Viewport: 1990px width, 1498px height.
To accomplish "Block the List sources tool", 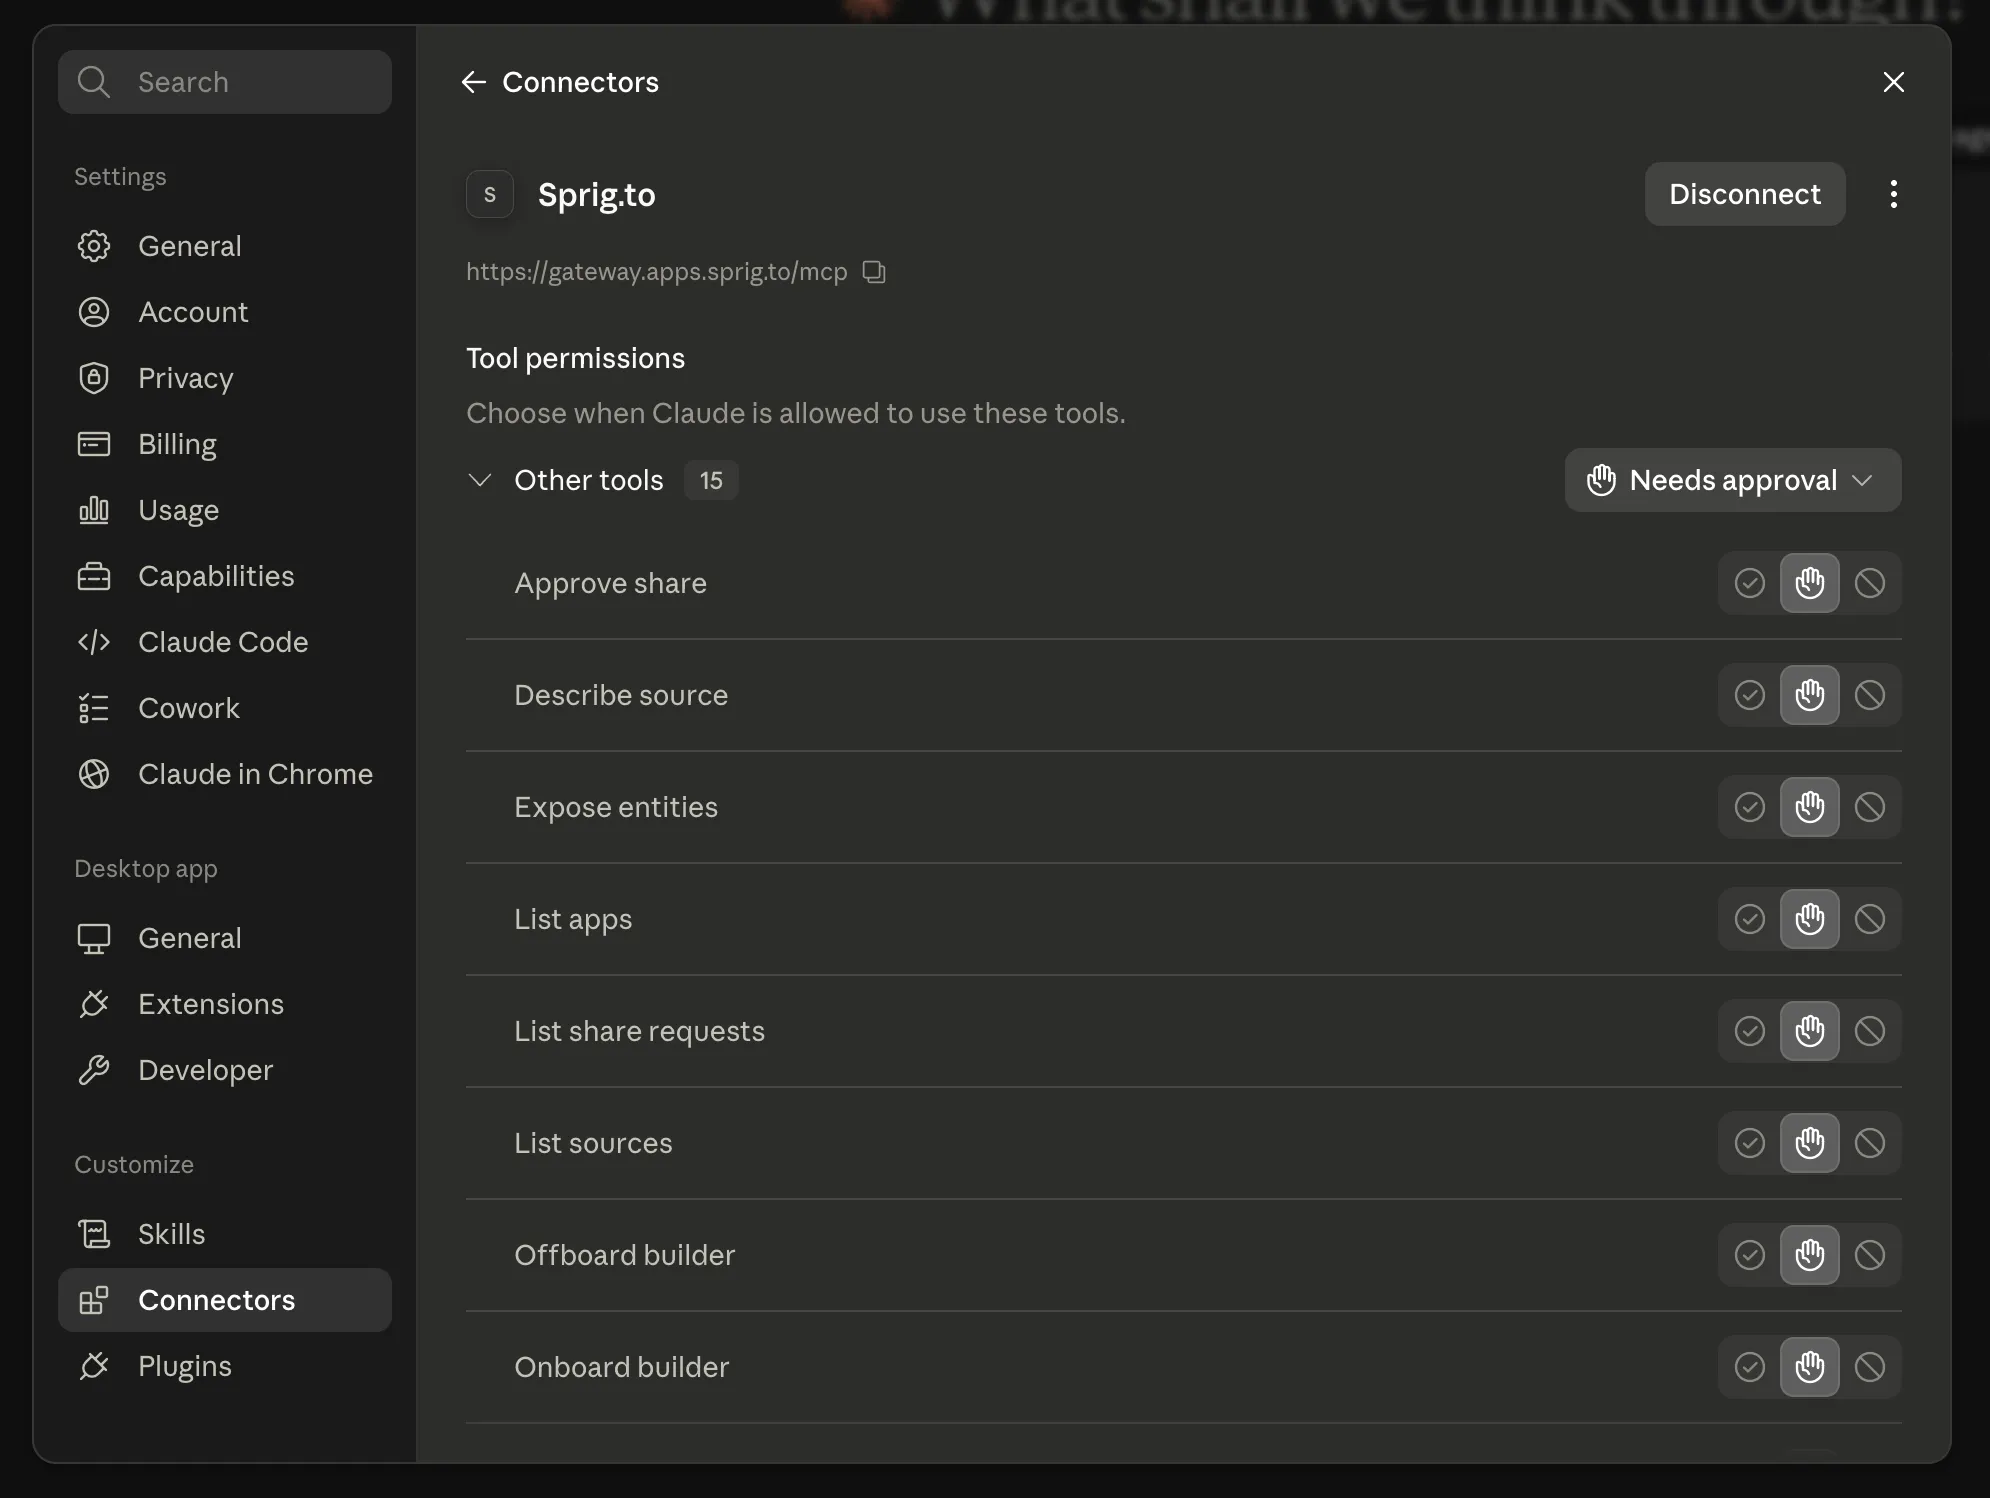I will click(x=1869, y=1143).
